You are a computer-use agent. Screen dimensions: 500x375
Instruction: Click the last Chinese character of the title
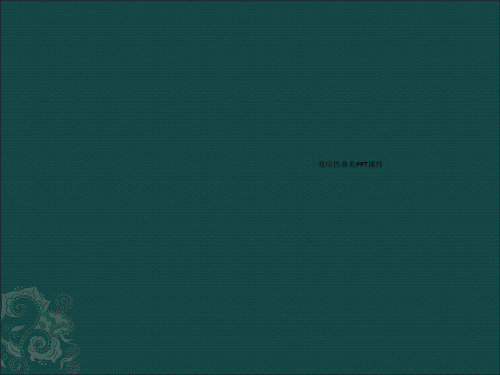[x=379, y=164]
